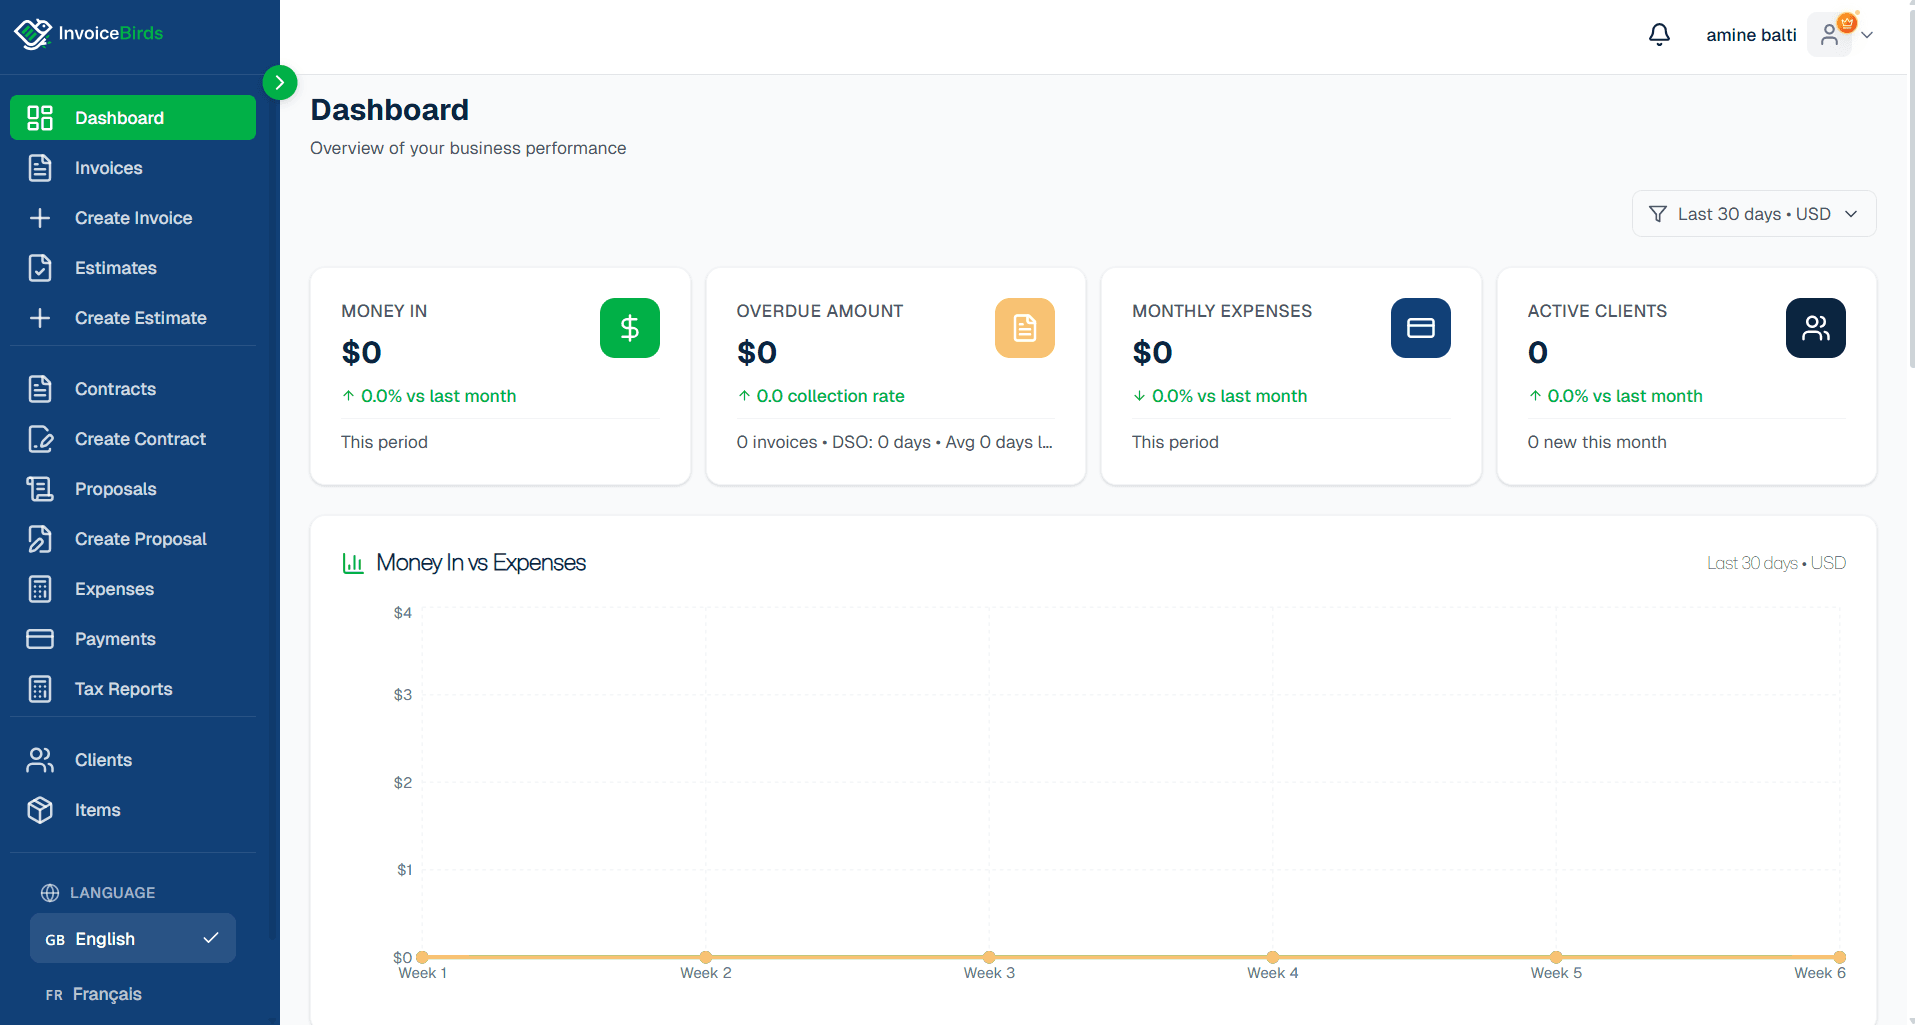Click the Tax Reports calculator icon

coord(40,689)
